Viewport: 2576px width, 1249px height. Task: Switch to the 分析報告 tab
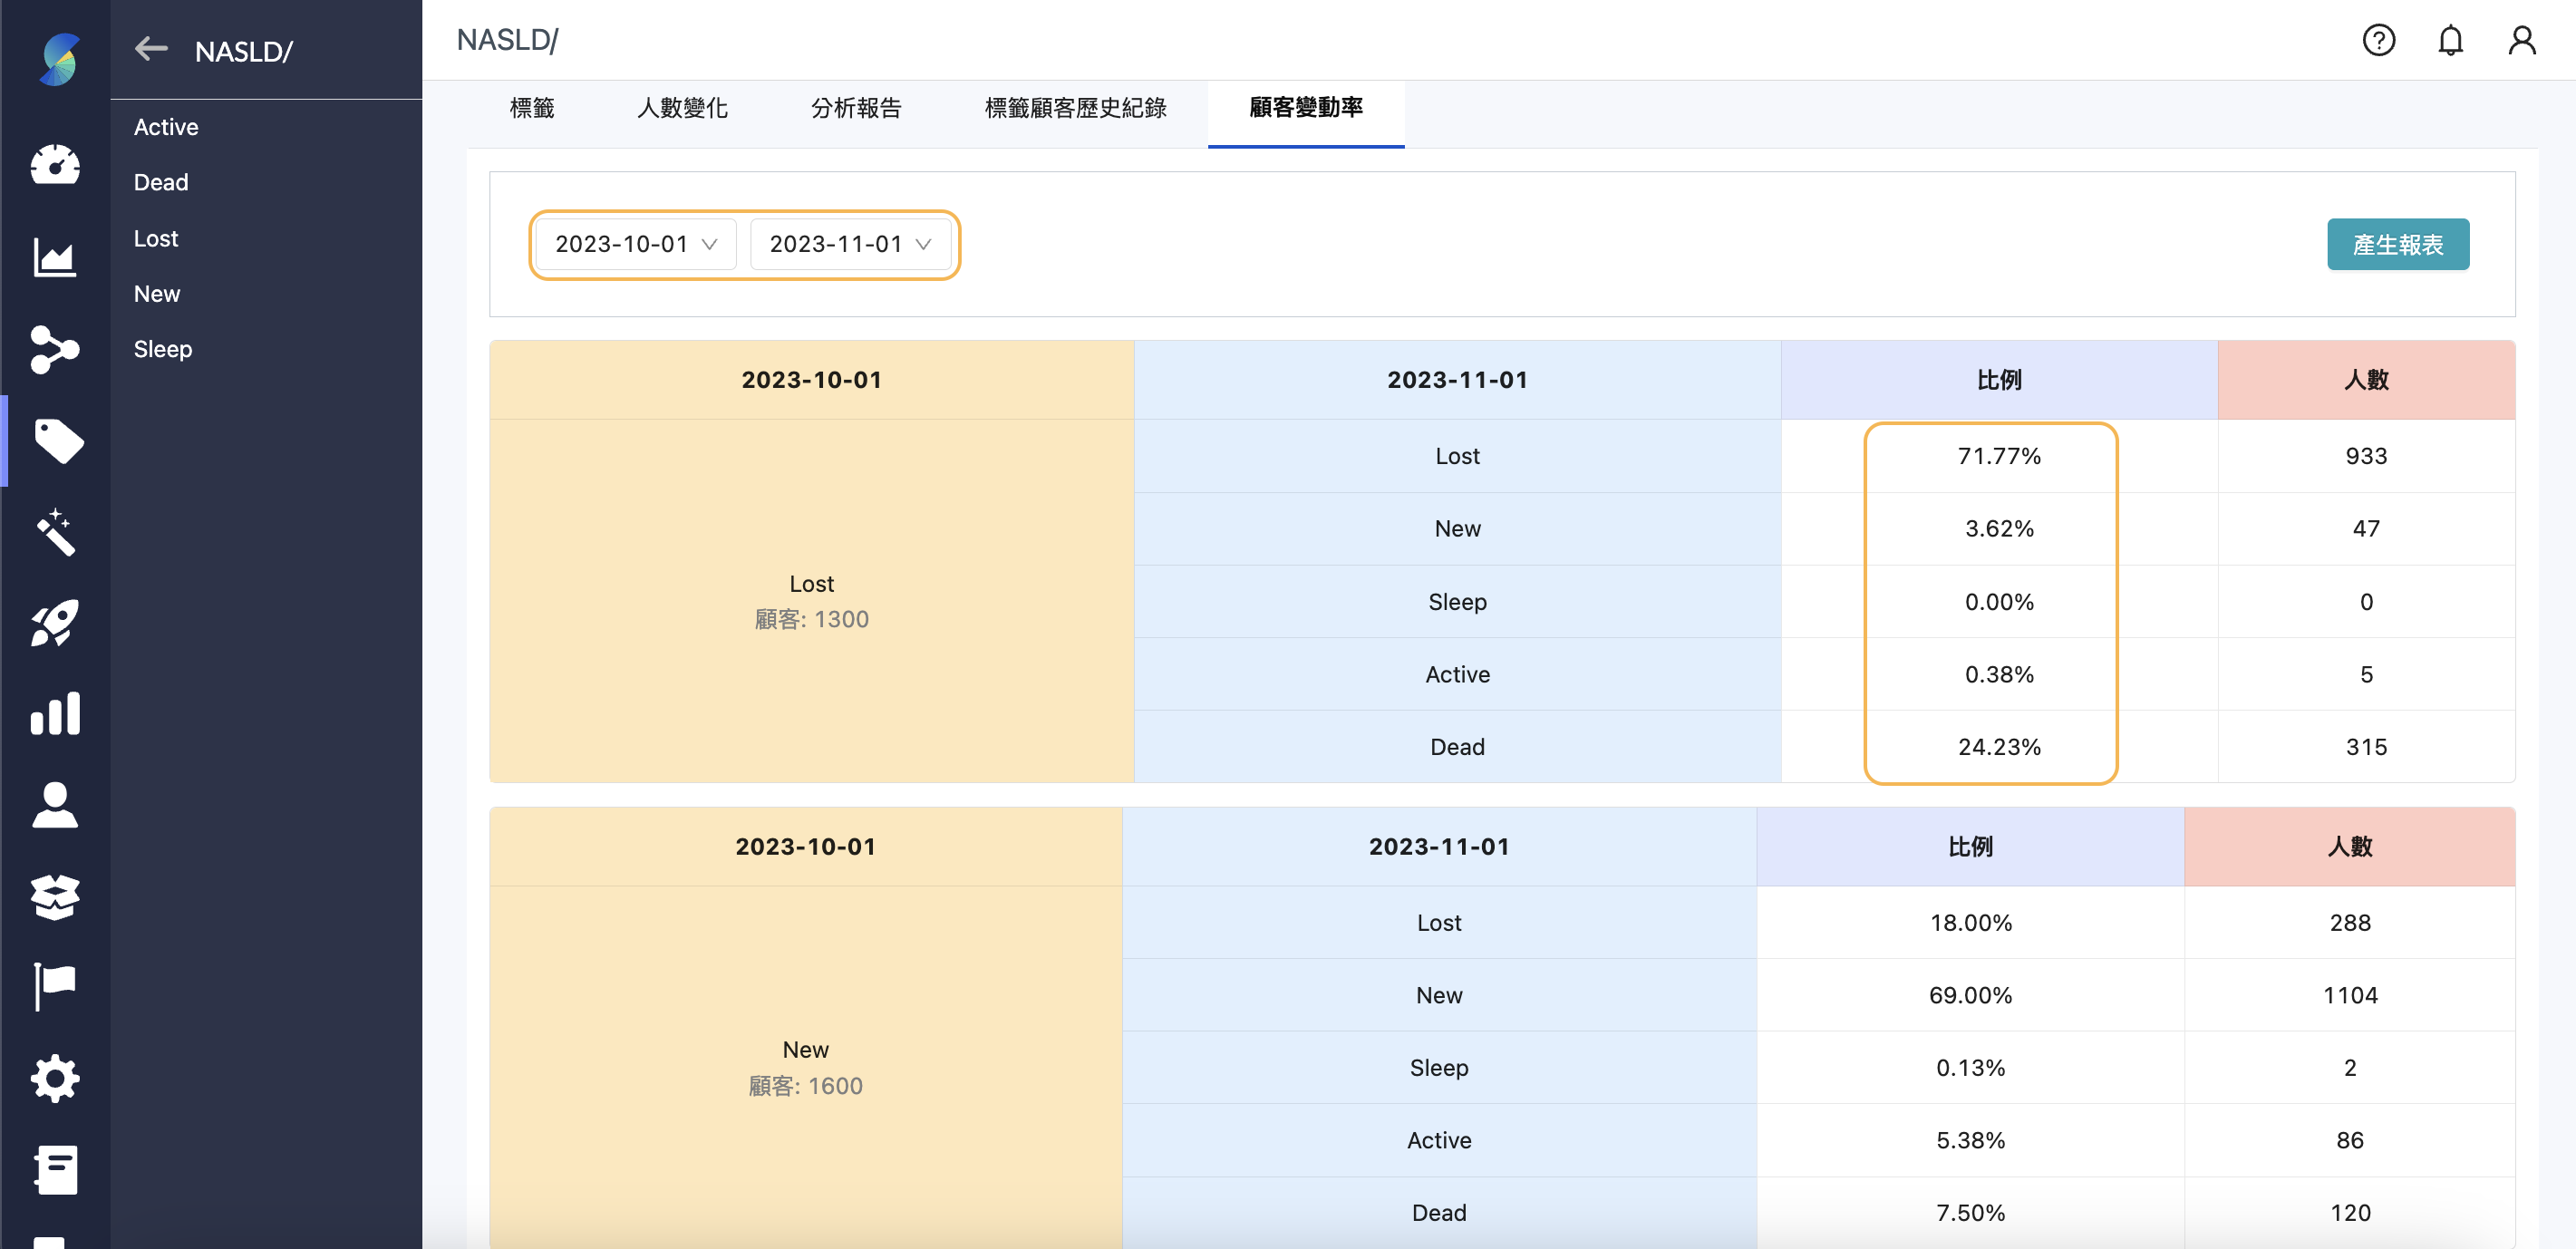(x=856, y=108)
